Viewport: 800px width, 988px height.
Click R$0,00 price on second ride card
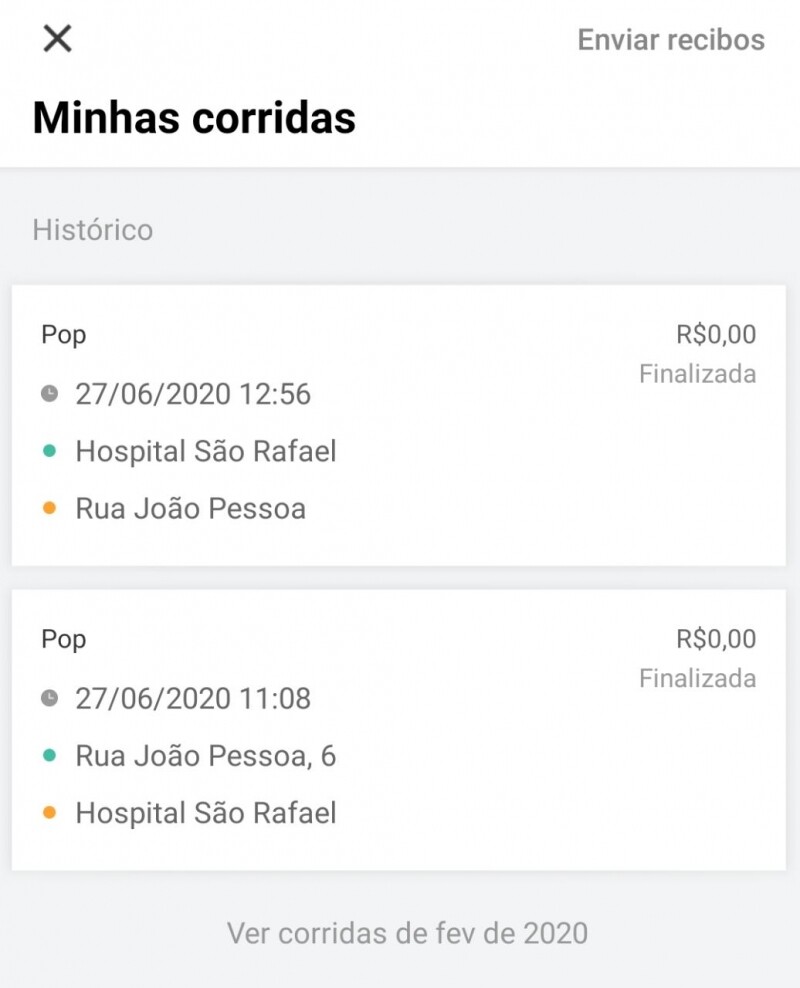click(716, 639)
